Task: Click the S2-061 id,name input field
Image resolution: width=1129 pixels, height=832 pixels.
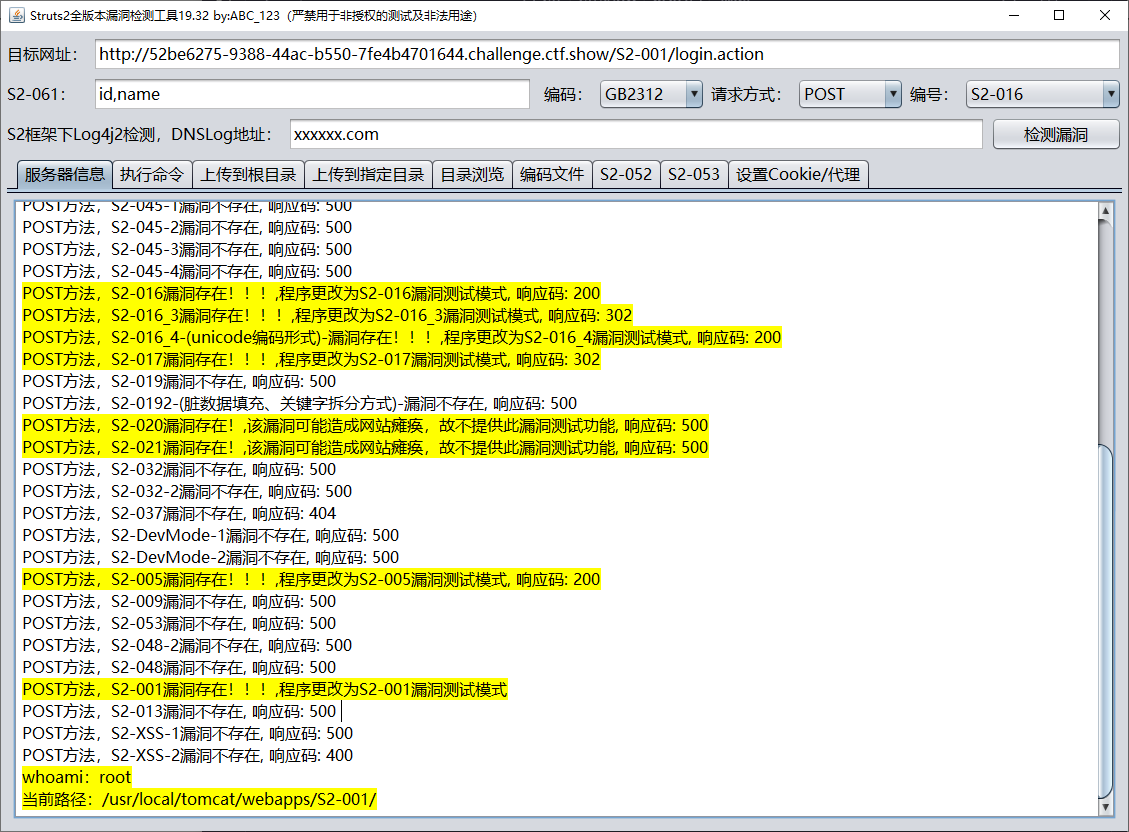Action: click(312, 94)
